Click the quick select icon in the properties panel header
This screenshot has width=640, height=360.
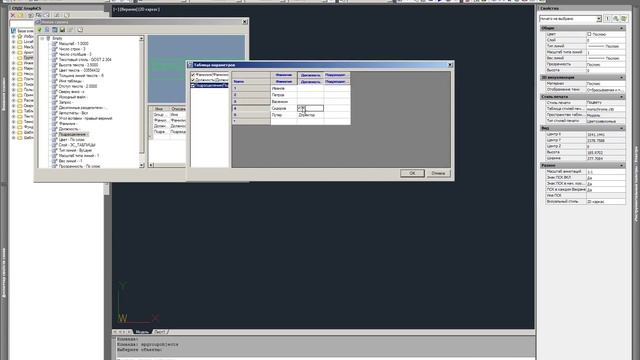coord(624,19)
